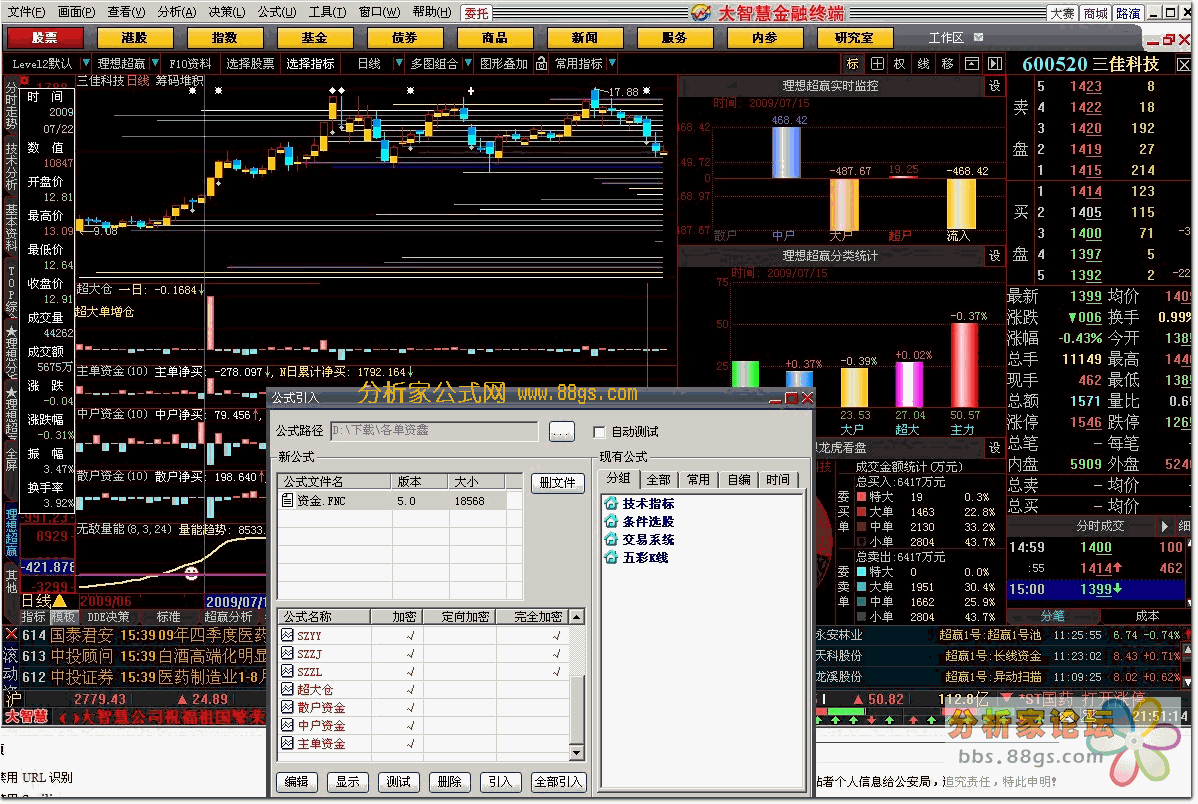Image resolution: width=1198 pixels, height=804 pixels.
Task: Enable the 自动测试 checkbox
Action: click(x=600, y=433)
